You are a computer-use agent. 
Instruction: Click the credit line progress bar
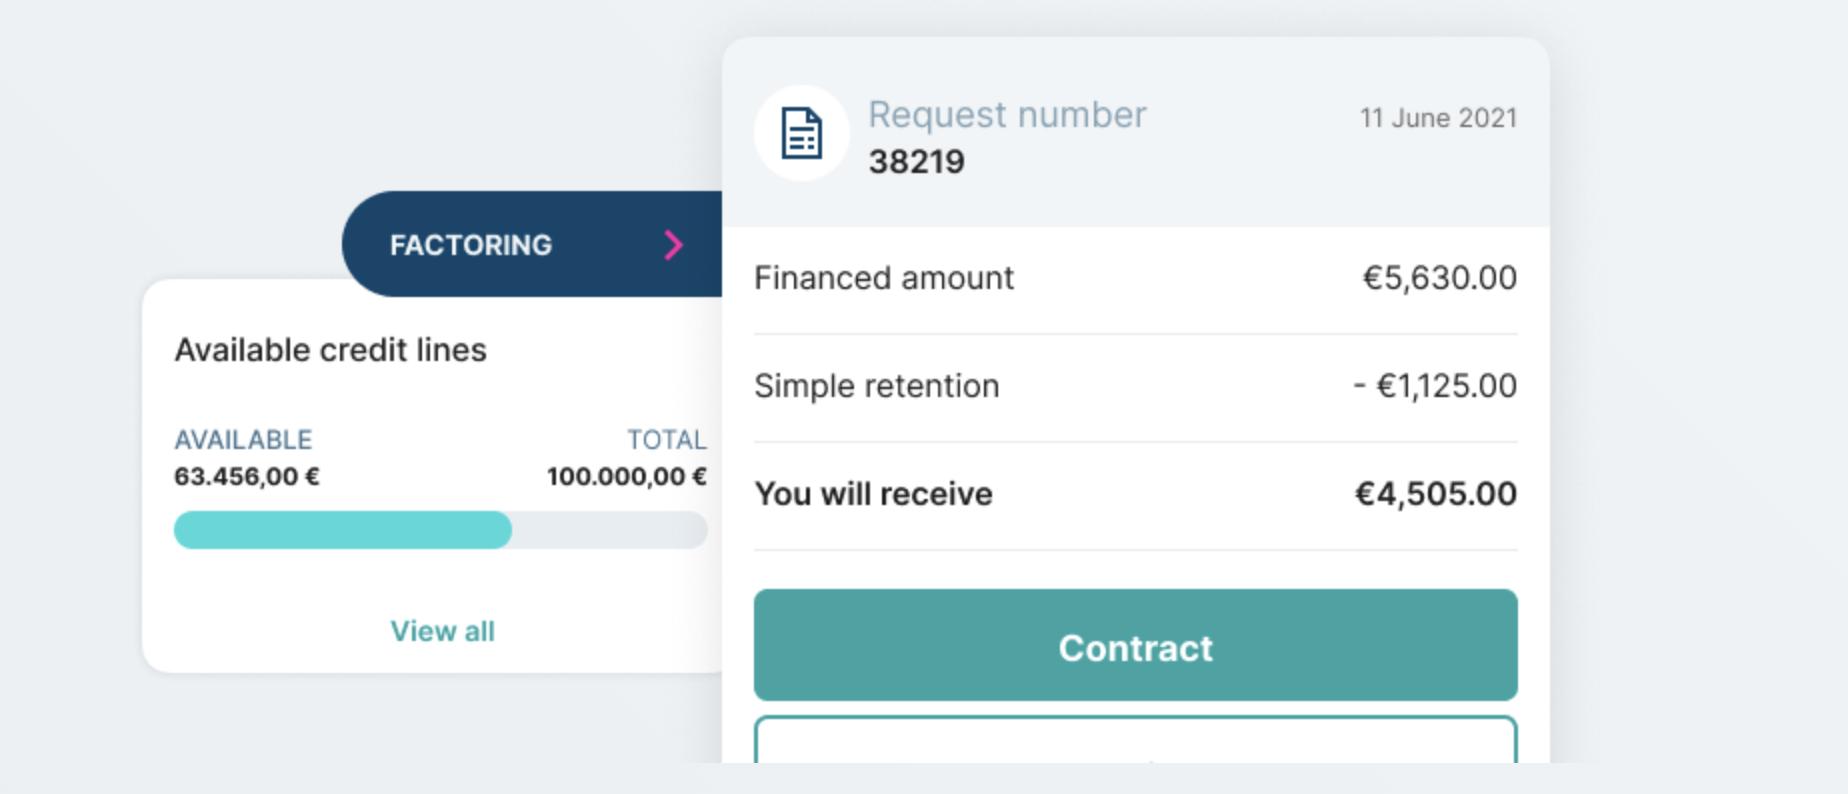[x=441, y=530]
